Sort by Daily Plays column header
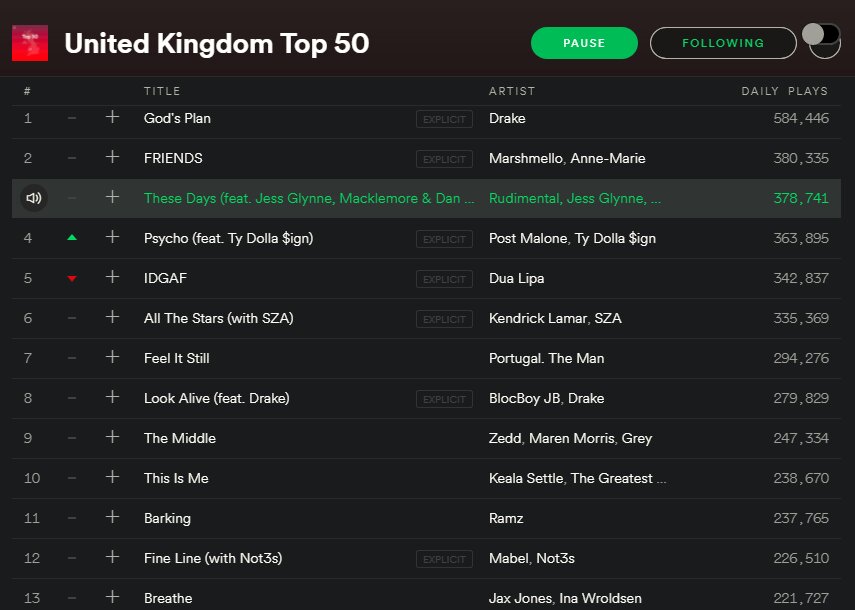 click(x=784, y=91)
